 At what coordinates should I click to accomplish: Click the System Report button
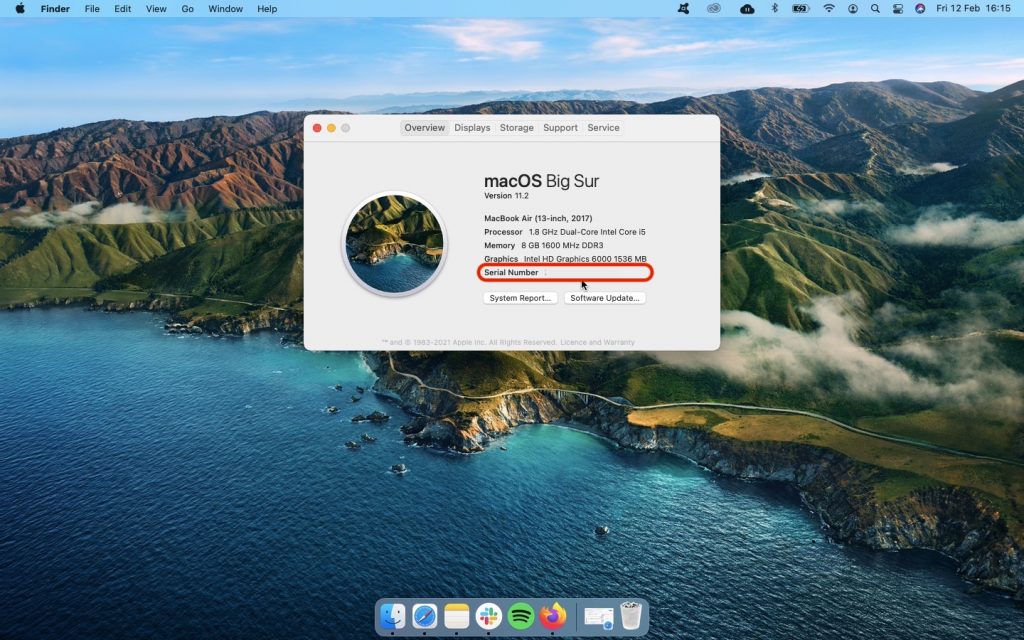(x=519, y=297)
